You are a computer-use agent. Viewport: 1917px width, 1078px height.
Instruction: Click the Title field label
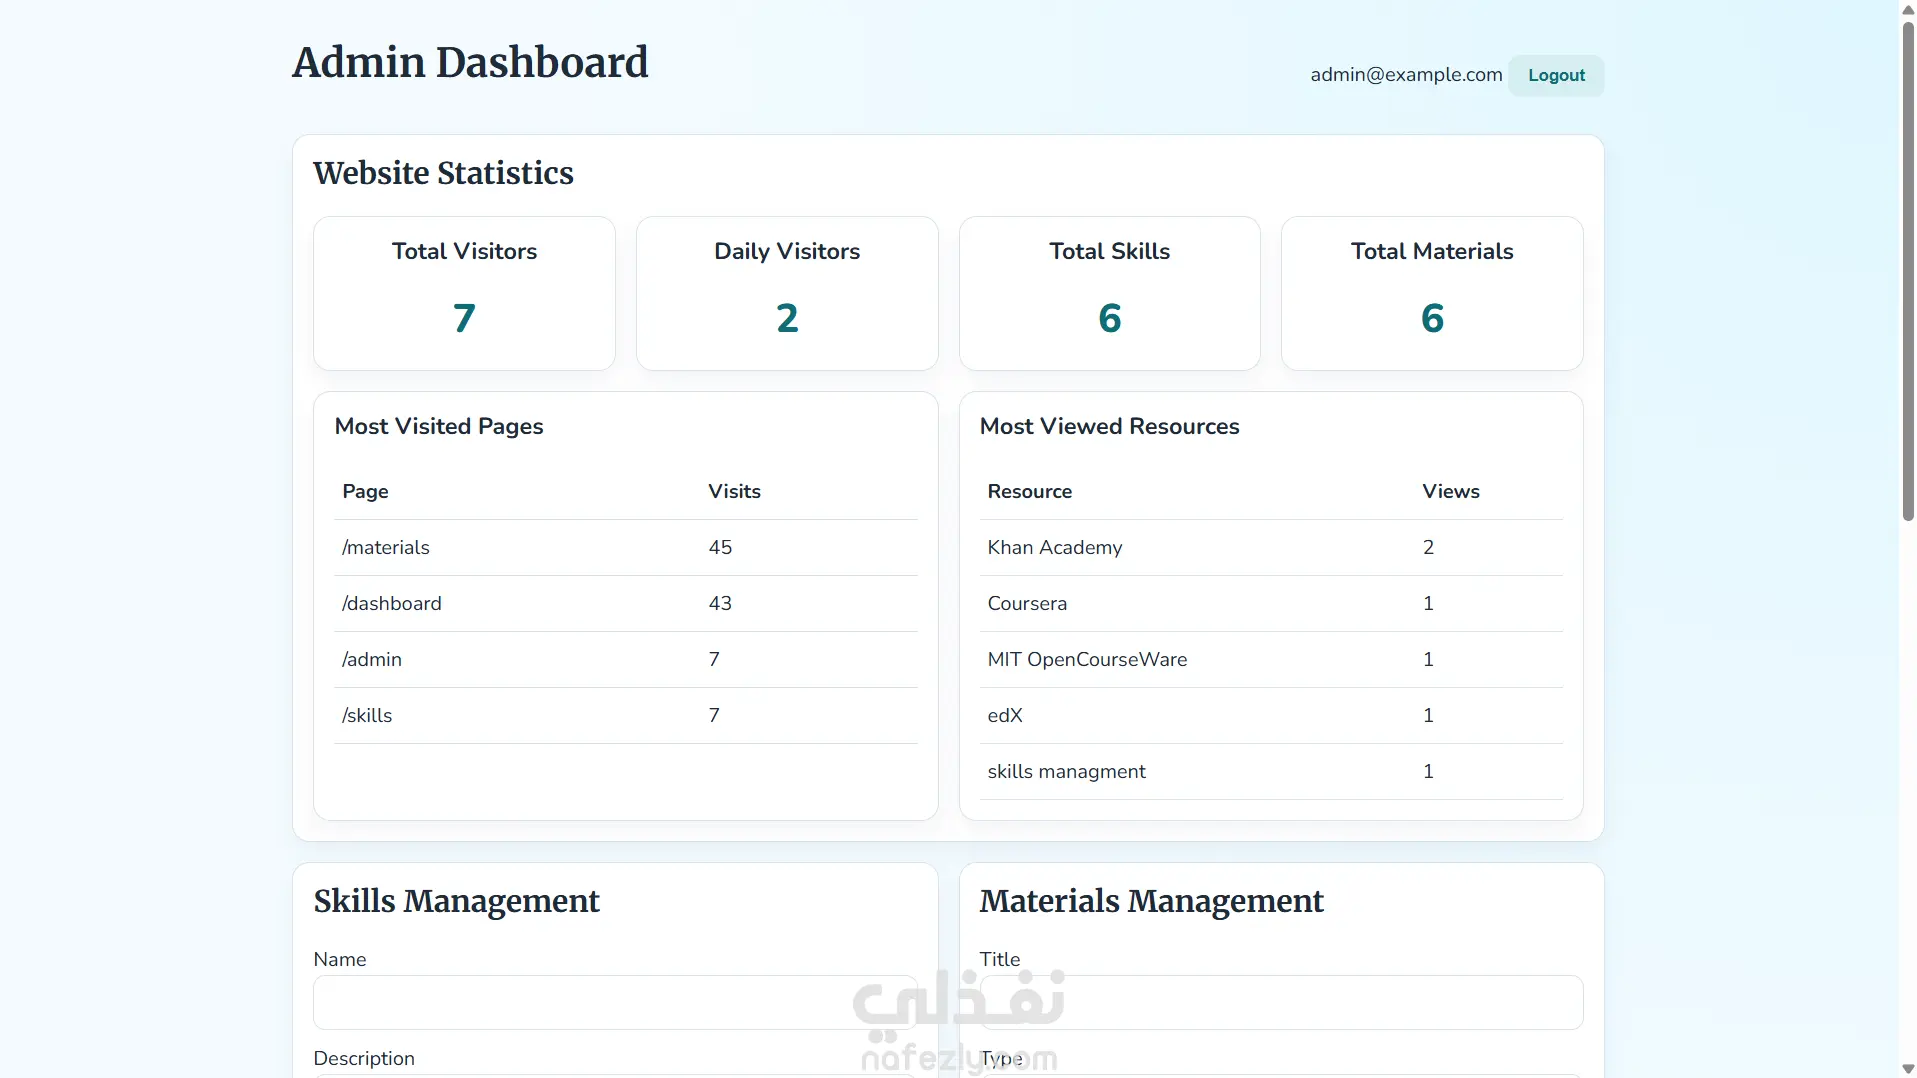(1000, 959)
